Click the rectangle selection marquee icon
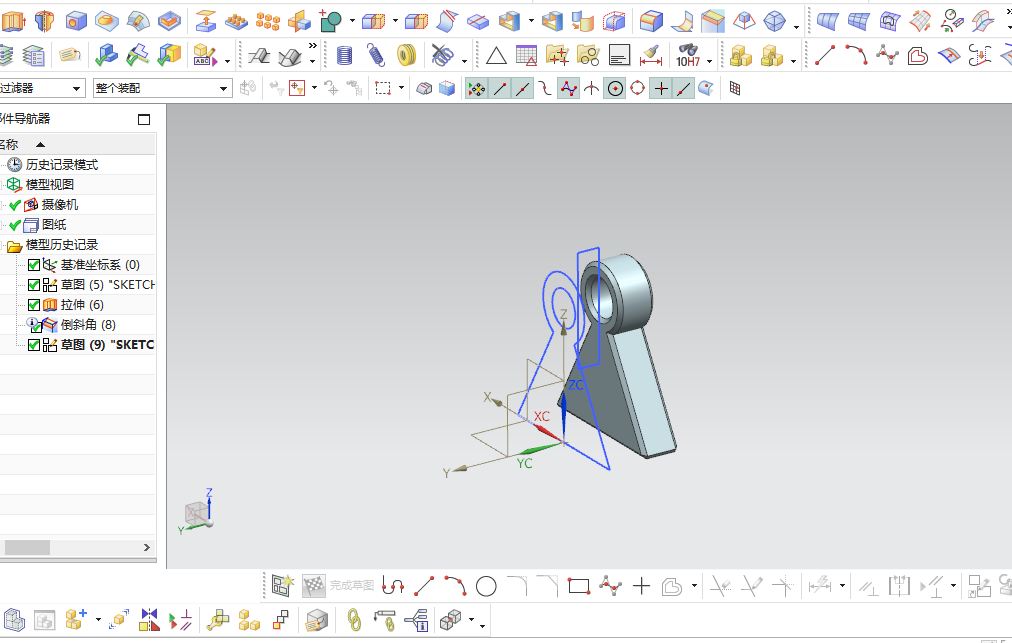 pos(383,88)
